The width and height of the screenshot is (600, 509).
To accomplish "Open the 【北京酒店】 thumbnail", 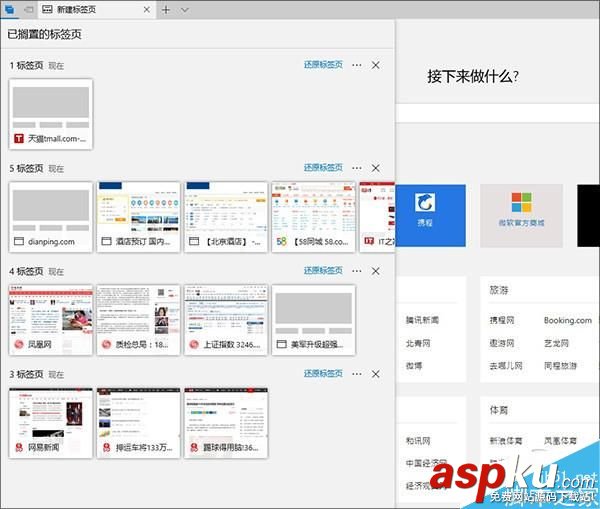I will coord(226,217).
